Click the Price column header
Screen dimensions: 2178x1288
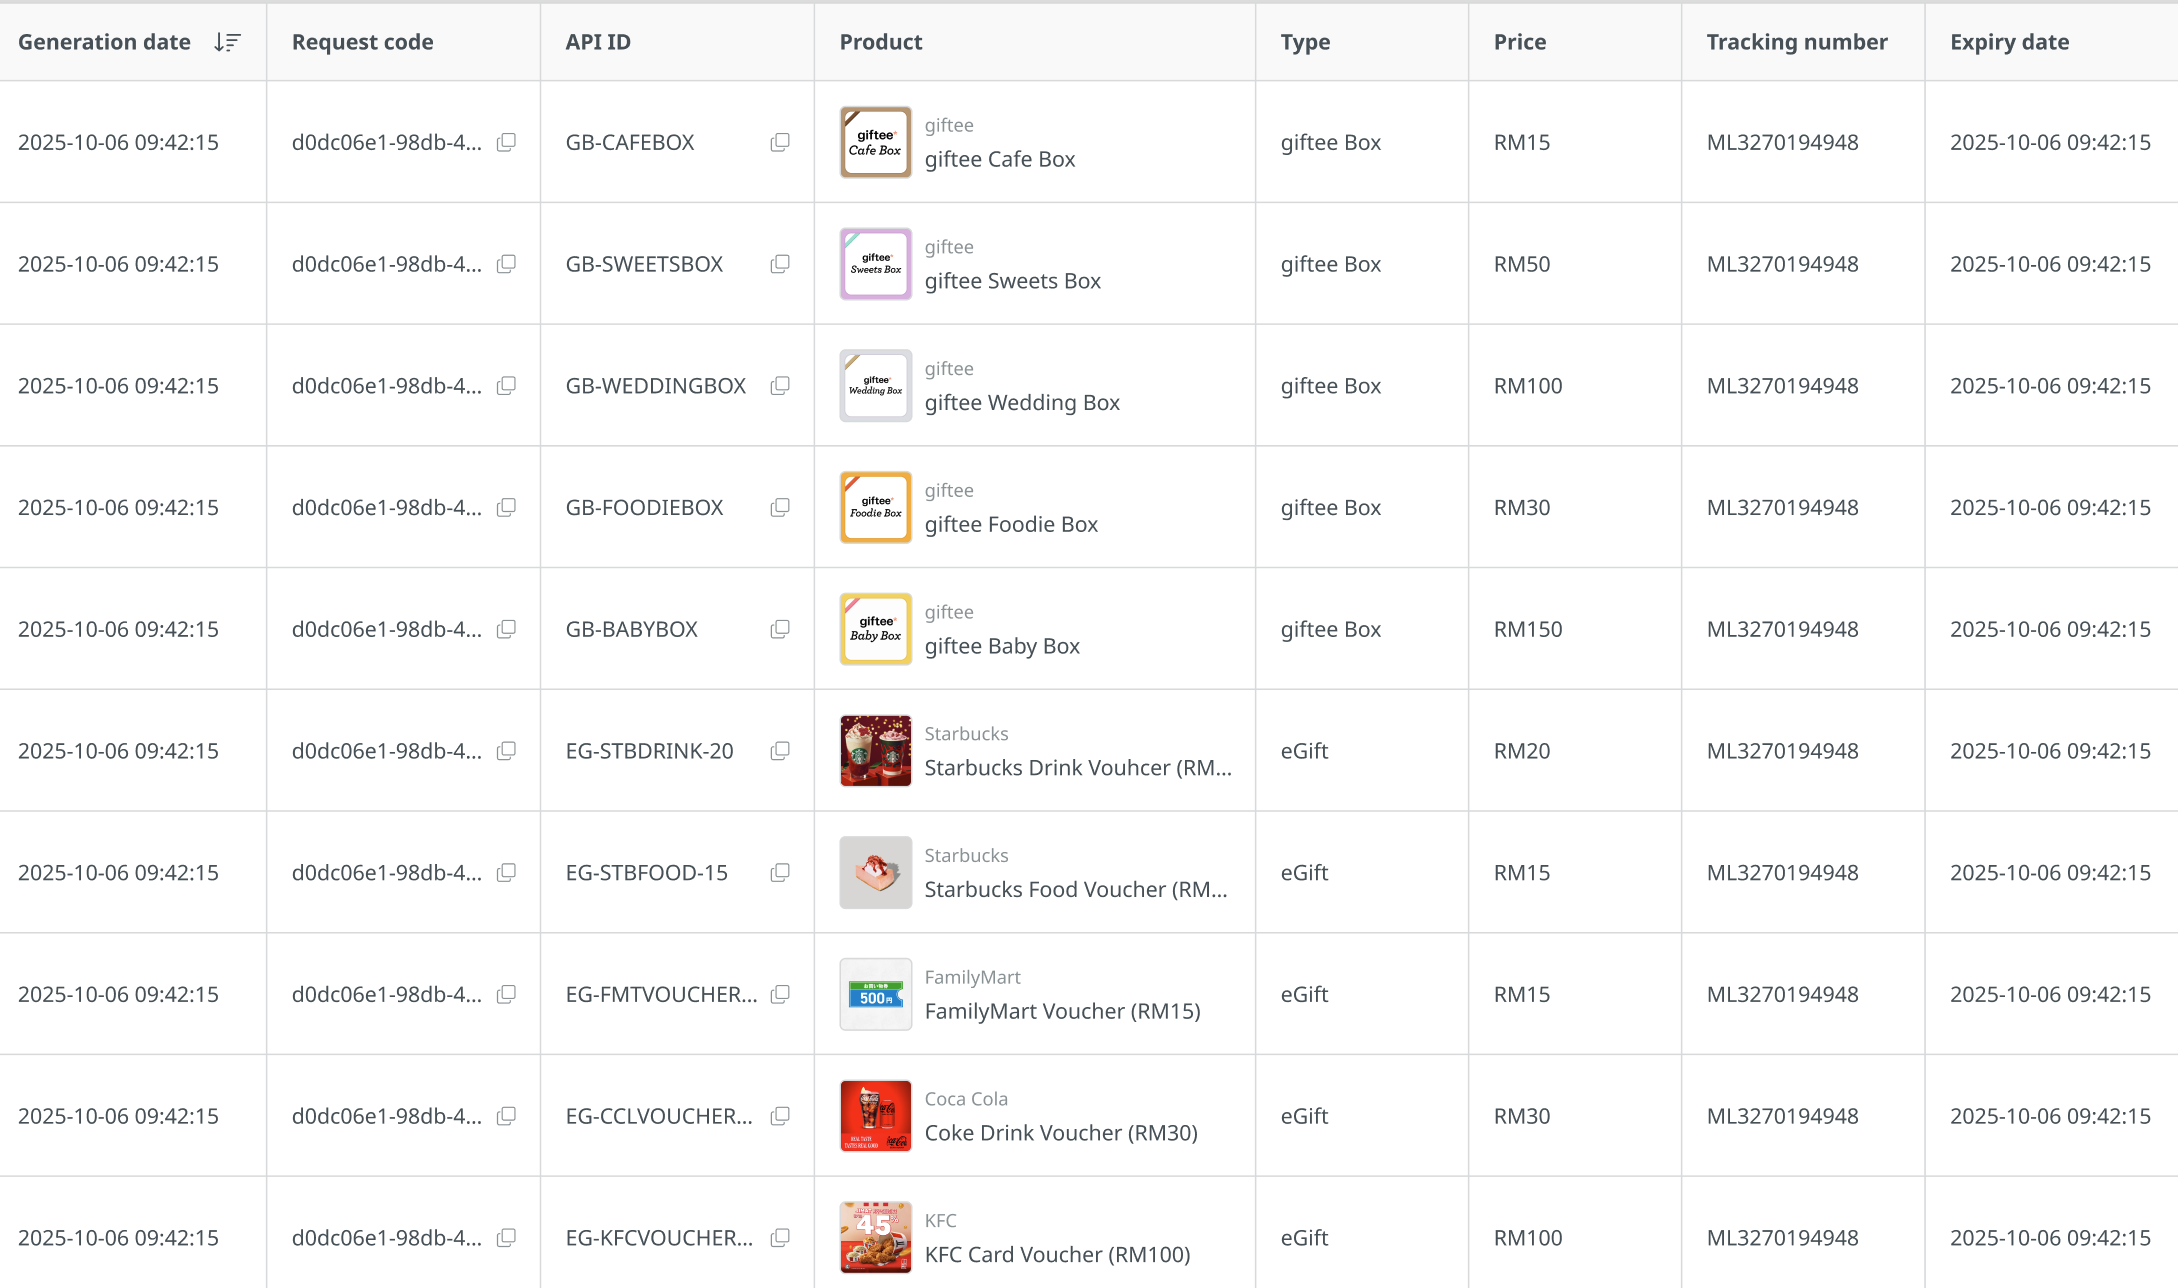1519,42
